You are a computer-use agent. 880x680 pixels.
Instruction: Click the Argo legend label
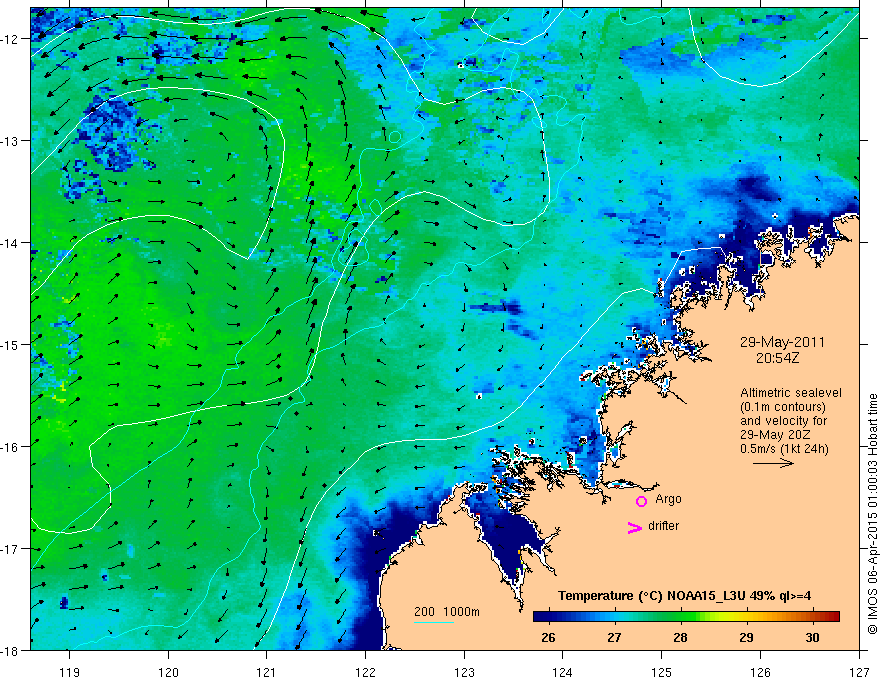[x=668, y=499]
